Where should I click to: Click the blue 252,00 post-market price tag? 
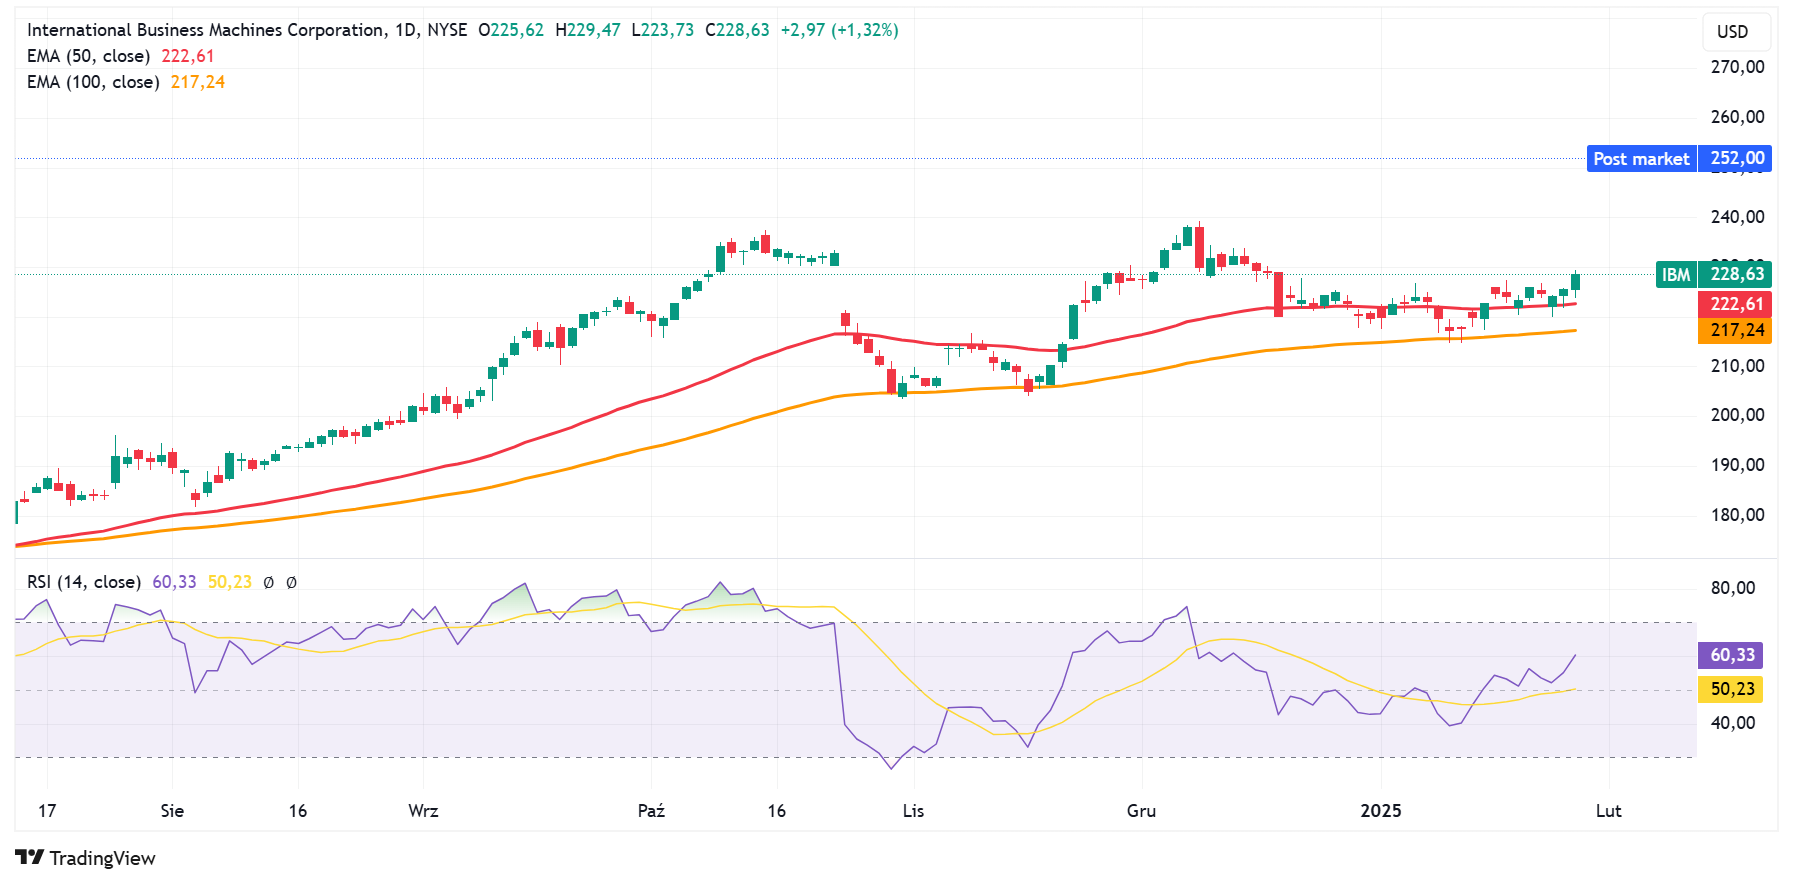[x=1735, y=159]
